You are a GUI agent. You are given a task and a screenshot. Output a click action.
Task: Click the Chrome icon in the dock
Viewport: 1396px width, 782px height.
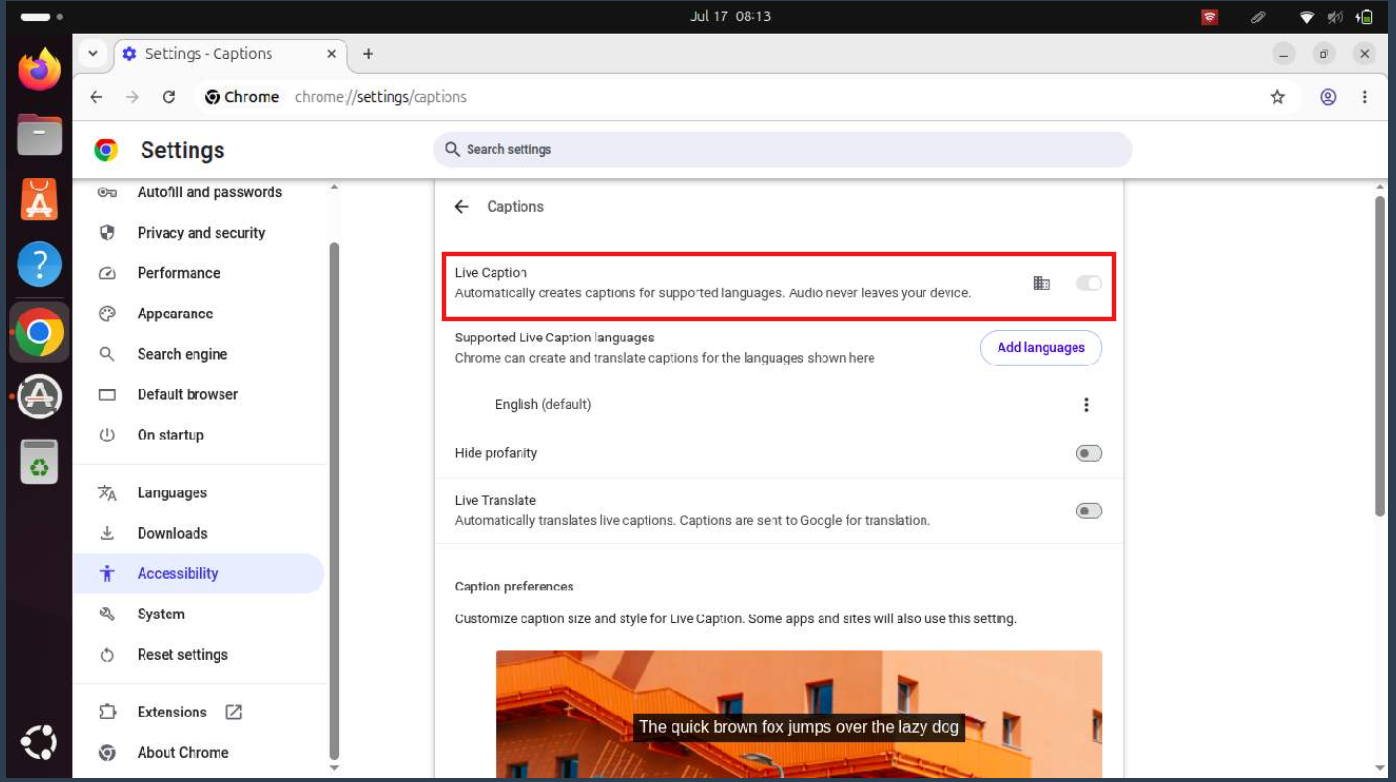tap(39, 332)
